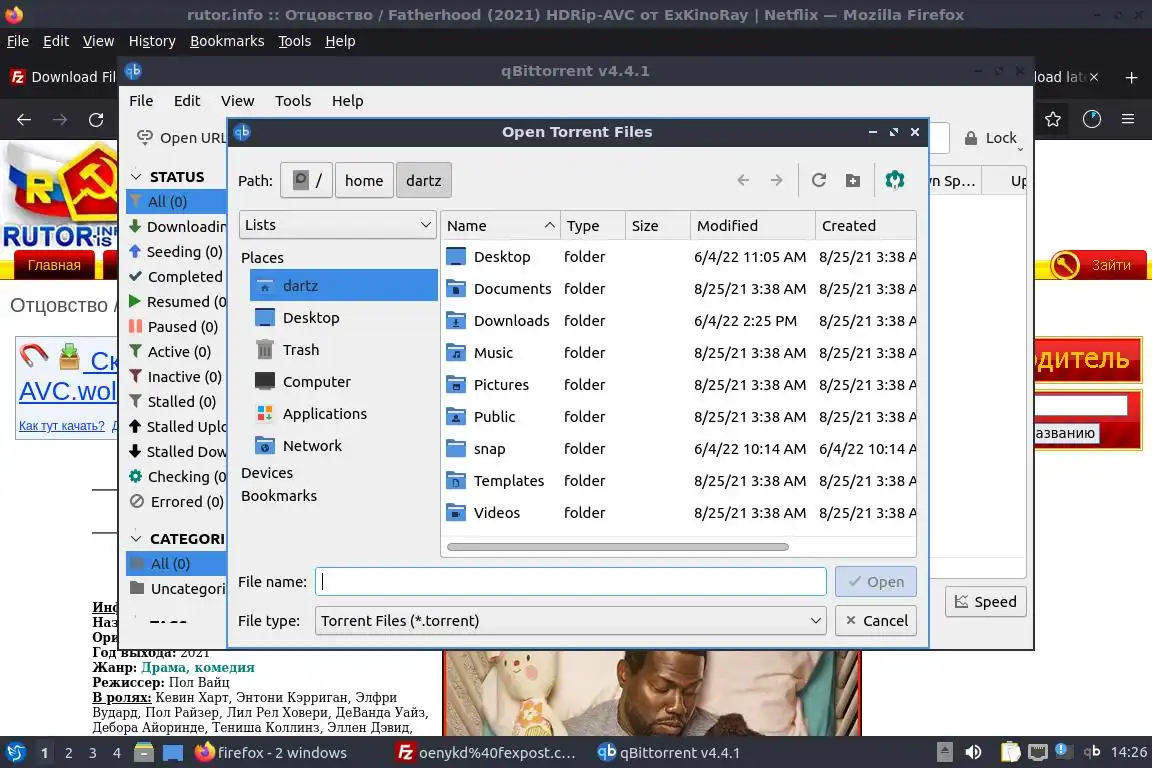
Task: Go forward in file dialog history
Action: 777,180
